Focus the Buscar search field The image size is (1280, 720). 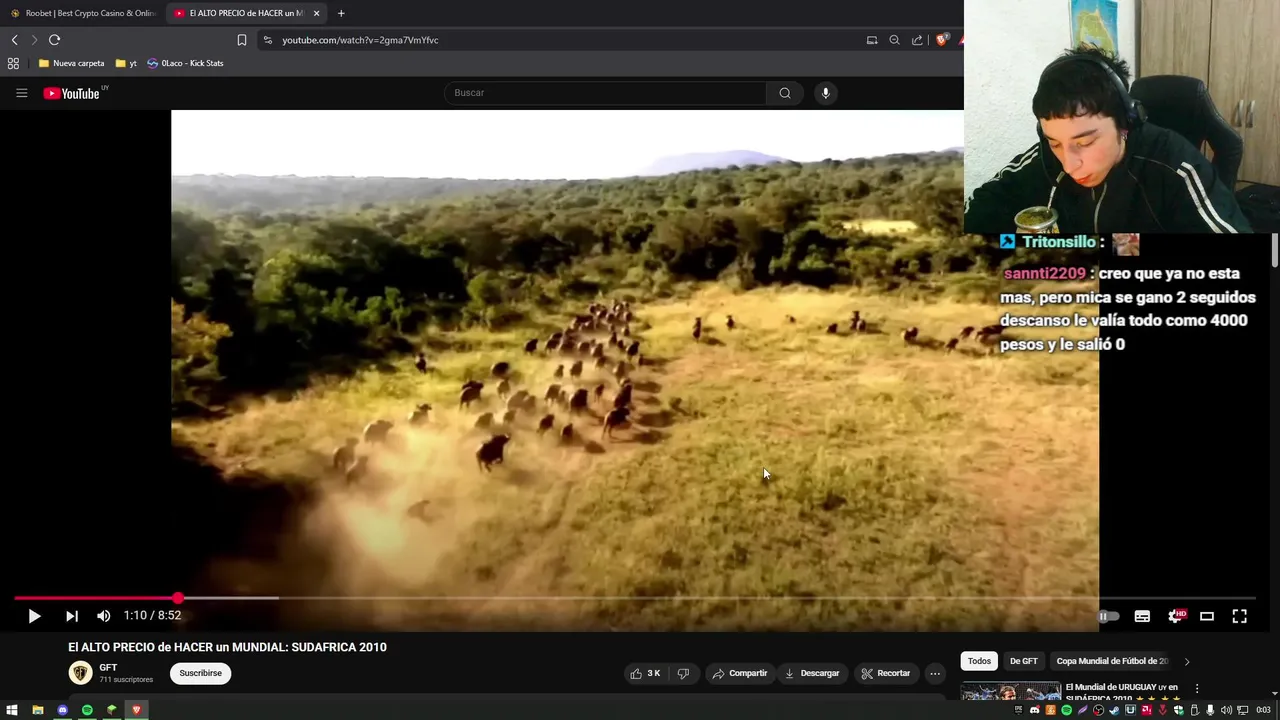click(x=605, y=93)
